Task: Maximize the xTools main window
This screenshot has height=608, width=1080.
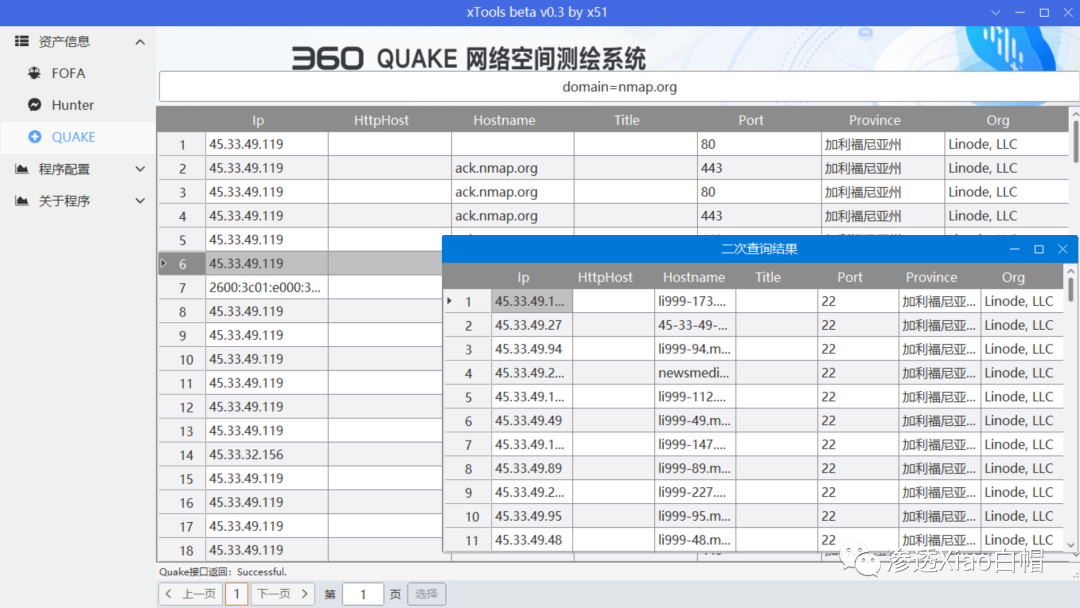Action: [x=1044, y=12]
